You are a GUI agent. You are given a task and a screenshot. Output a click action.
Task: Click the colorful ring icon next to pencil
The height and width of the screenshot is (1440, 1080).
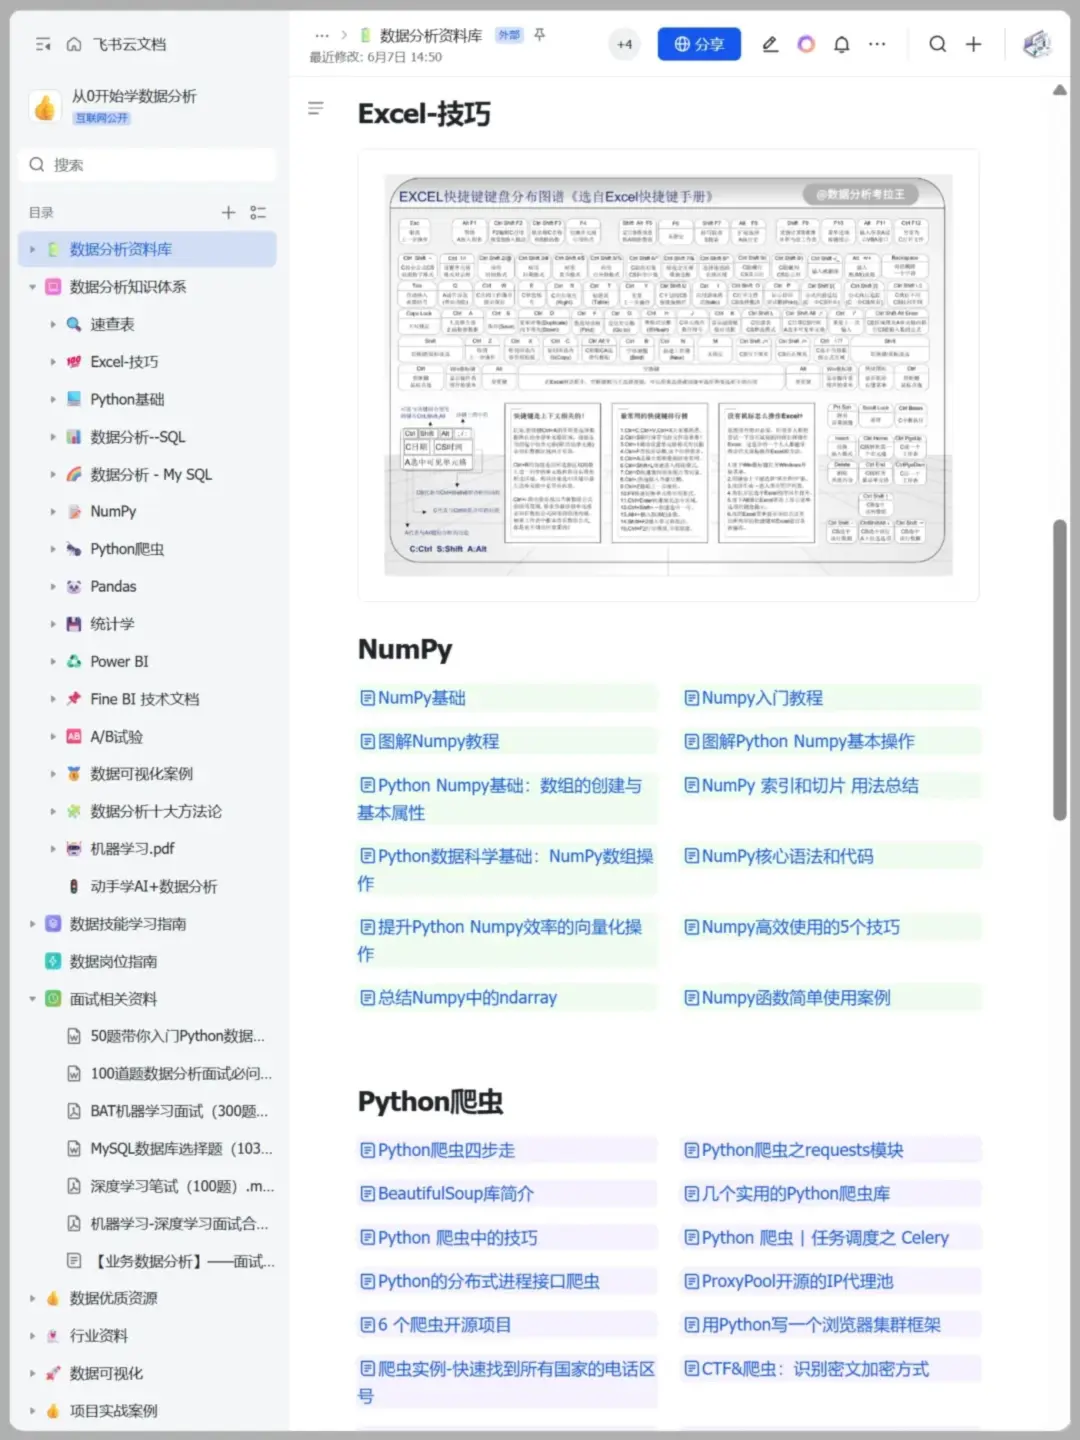point(806,44)
